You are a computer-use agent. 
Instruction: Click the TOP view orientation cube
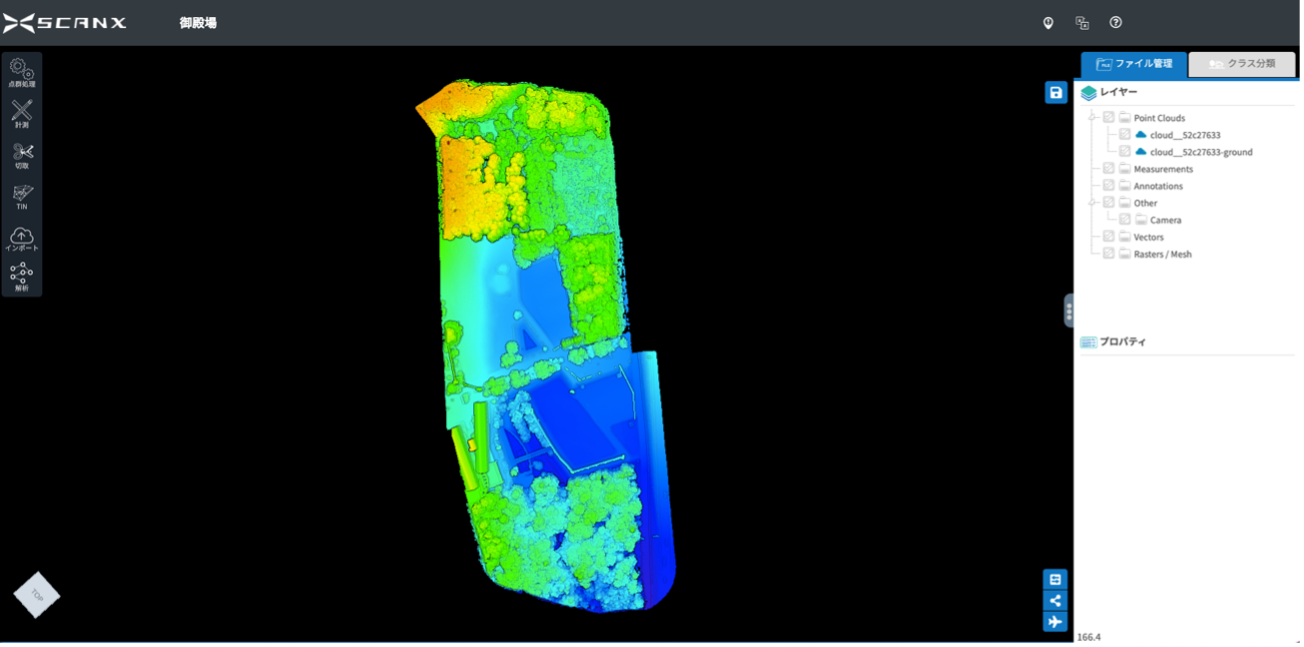coord(37,595)
